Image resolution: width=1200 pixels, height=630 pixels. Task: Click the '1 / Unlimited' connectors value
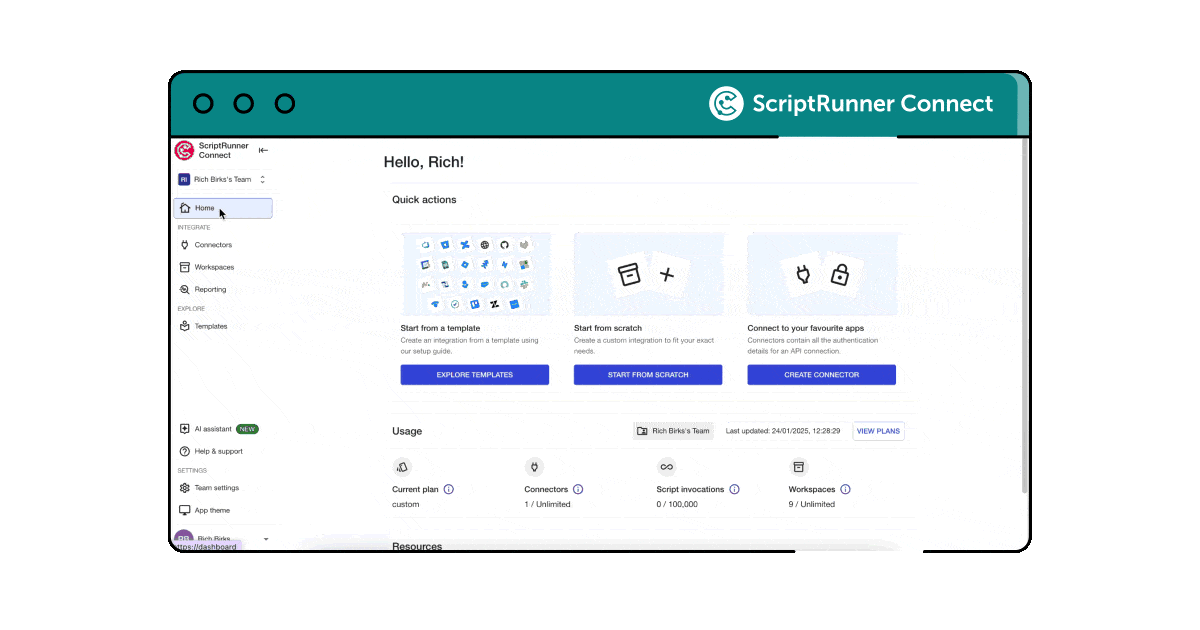[x=547, y=504]
